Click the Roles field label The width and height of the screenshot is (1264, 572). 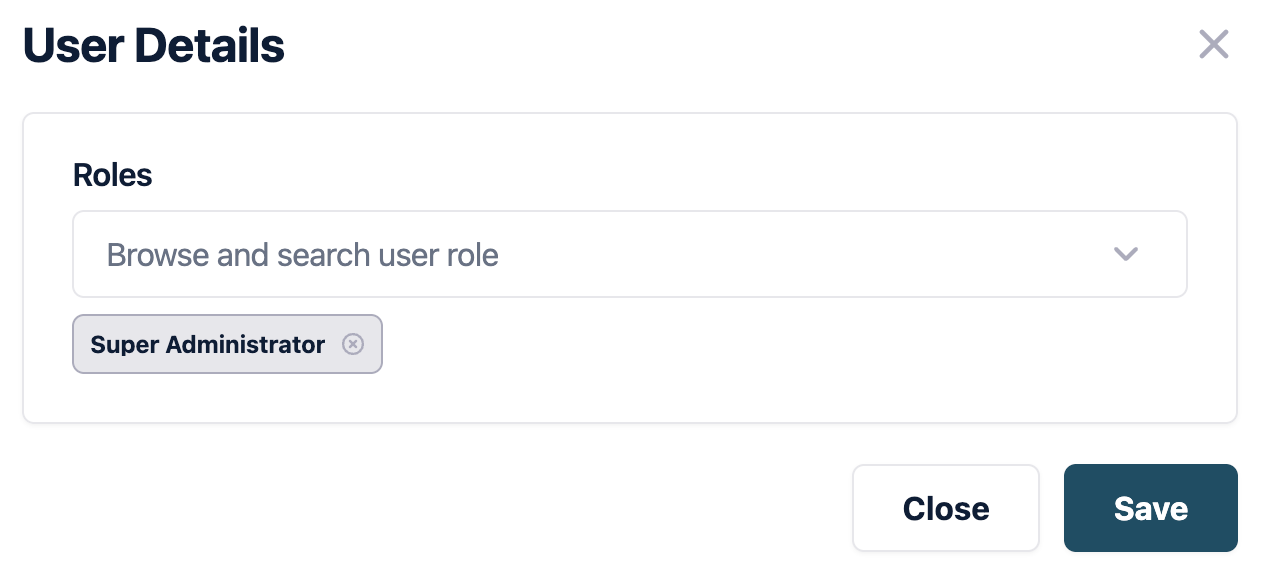pos(112,175)
